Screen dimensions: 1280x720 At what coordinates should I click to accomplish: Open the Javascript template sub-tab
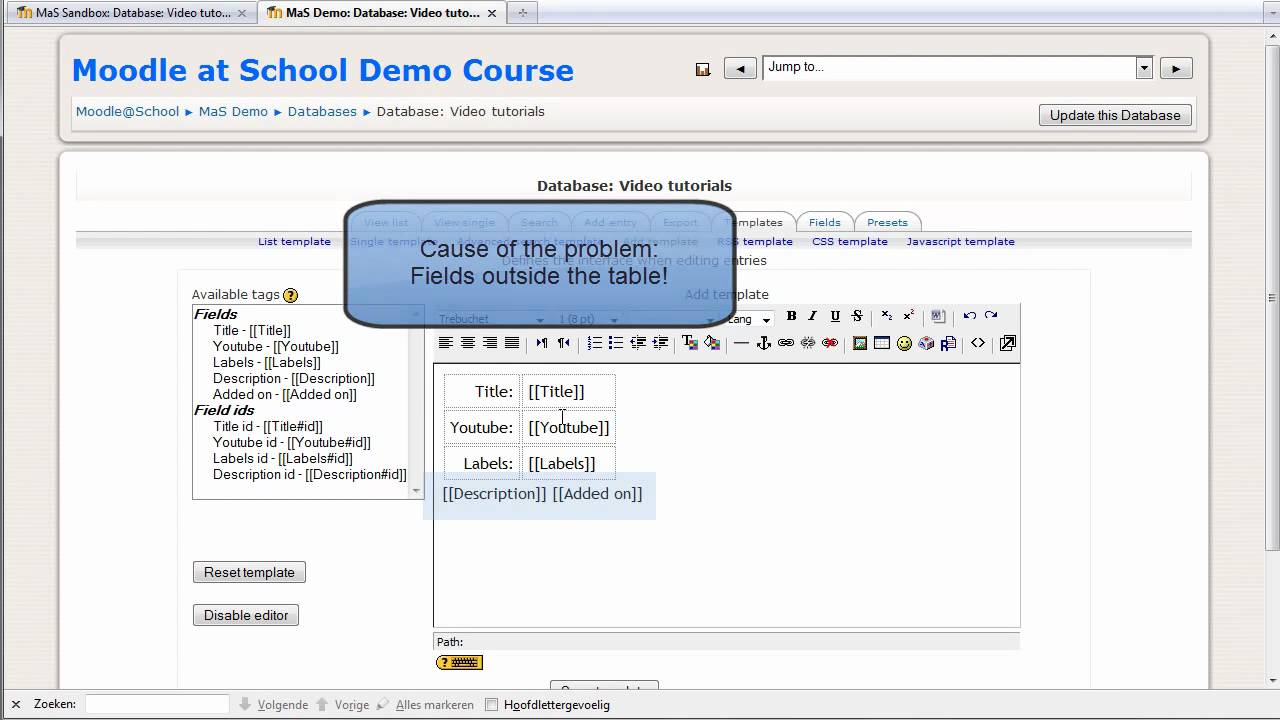tap(961, 241)
